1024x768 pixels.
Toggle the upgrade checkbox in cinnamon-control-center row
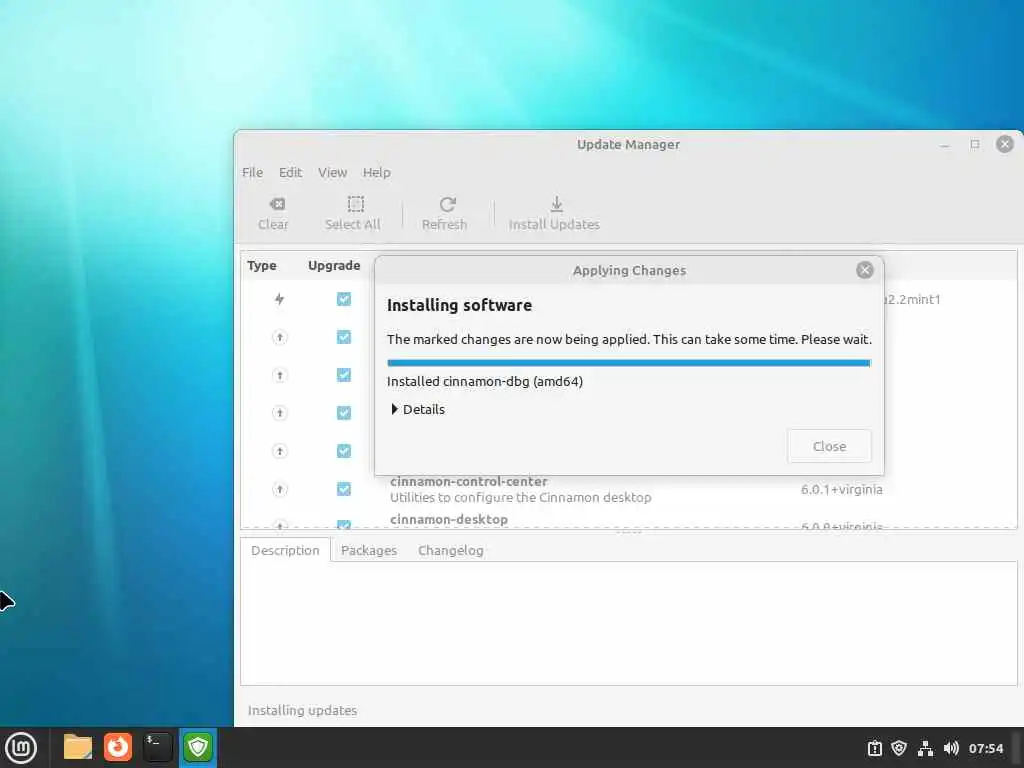(344, 489)
